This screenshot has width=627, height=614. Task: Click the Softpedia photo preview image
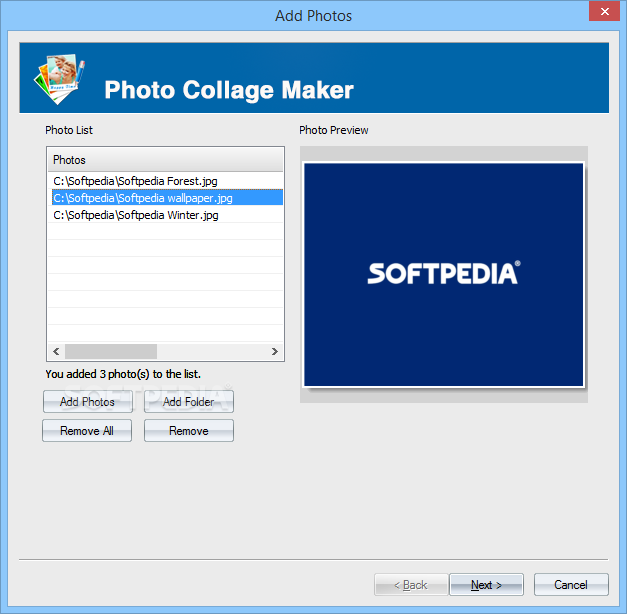[x=443, y=274]
